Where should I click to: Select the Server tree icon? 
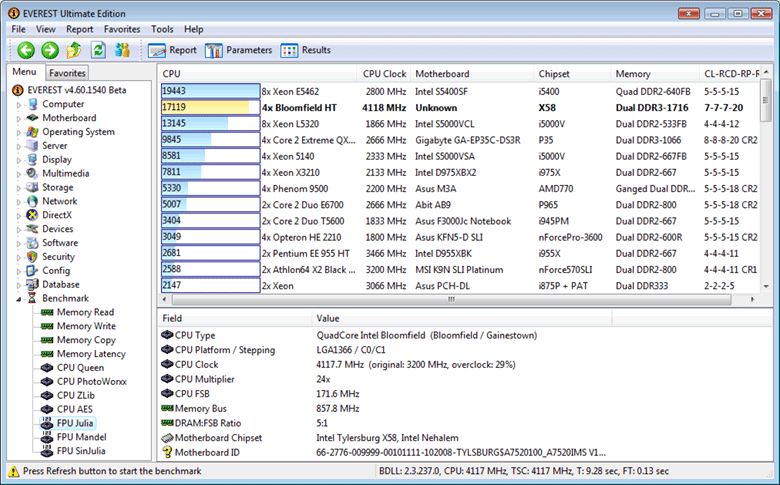click(32, 146)
